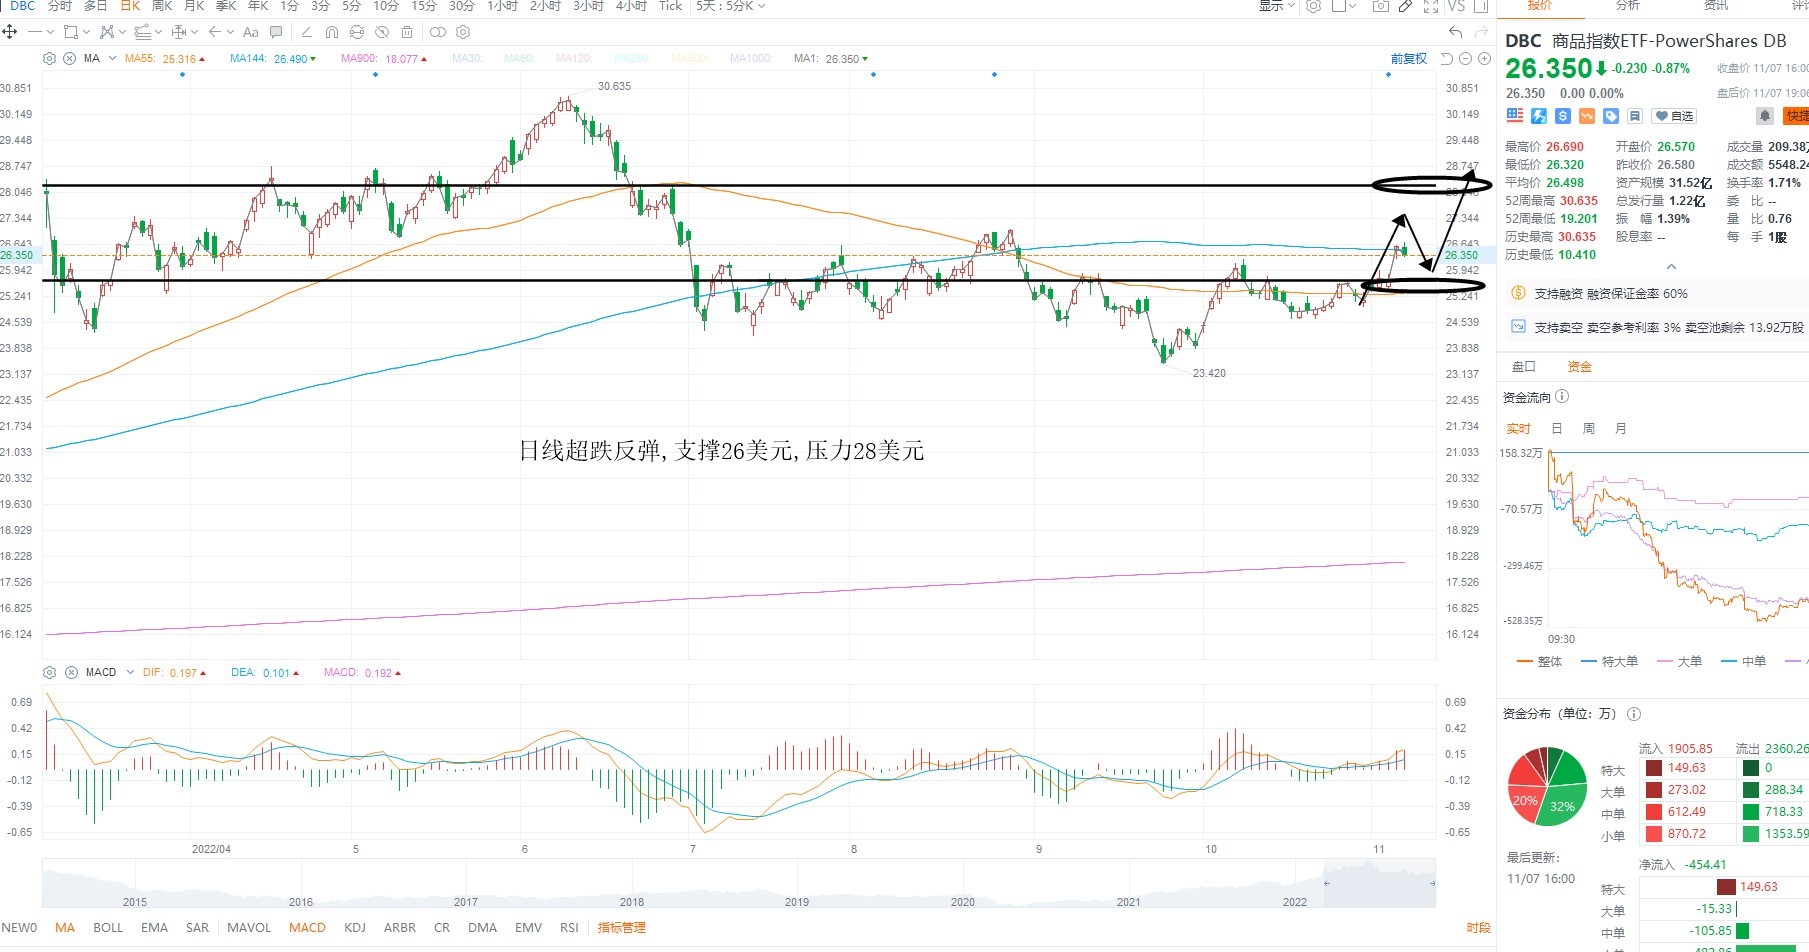Click the US market flag icon
This screenshot has height=952, width=1809.
tap(1515, 116)
